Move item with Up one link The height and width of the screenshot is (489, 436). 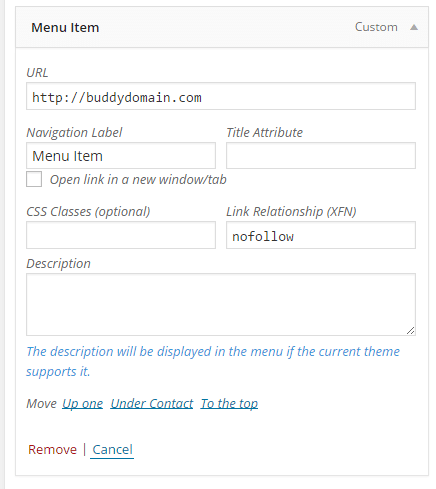[x=82, y=404]
